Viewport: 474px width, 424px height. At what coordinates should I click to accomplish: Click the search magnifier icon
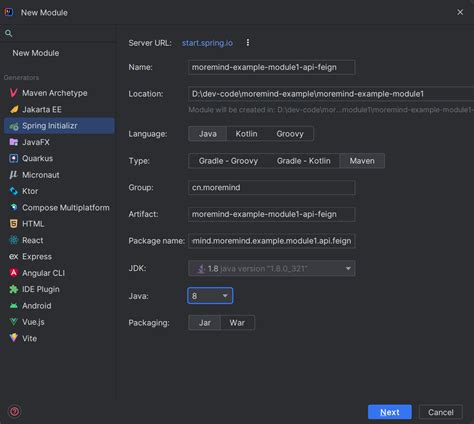tap(9, 33)
